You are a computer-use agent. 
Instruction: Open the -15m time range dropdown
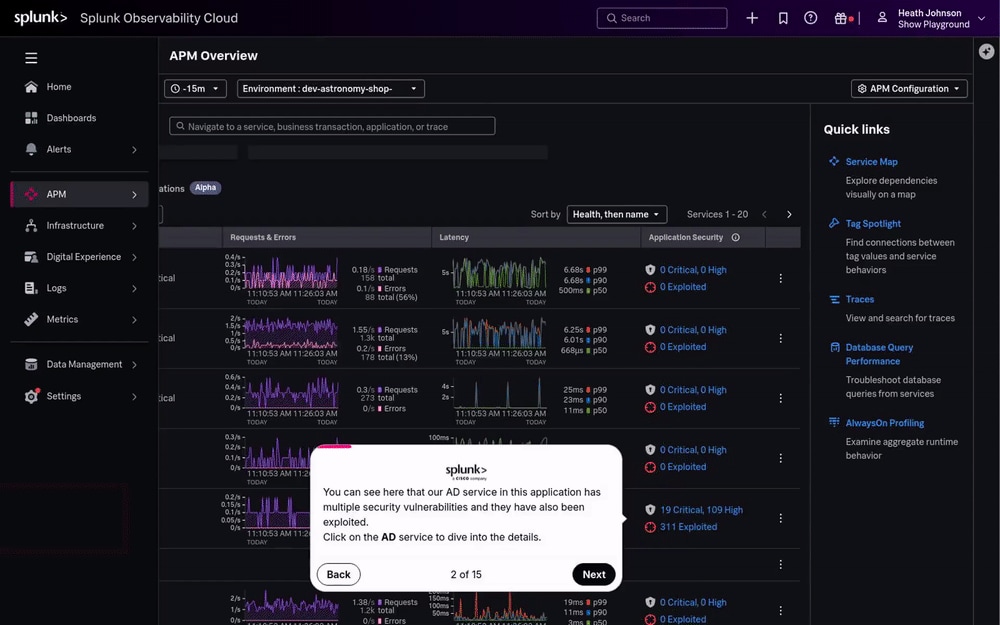click(x=195, y=89)
